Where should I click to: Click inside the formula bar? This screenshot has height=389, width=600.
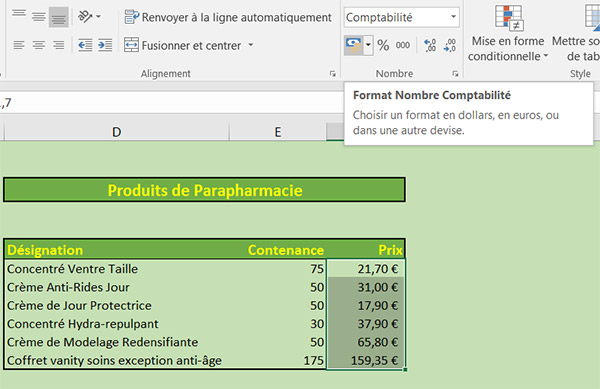click(172, 103)
